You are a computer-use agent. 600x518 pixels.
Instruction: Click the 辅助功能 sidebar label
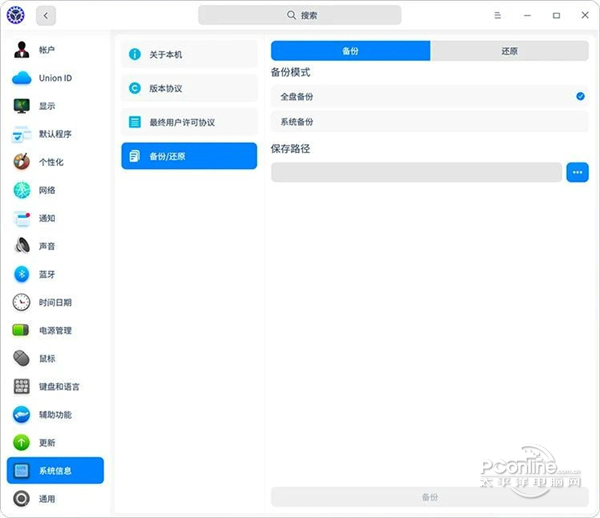[55, 415]
